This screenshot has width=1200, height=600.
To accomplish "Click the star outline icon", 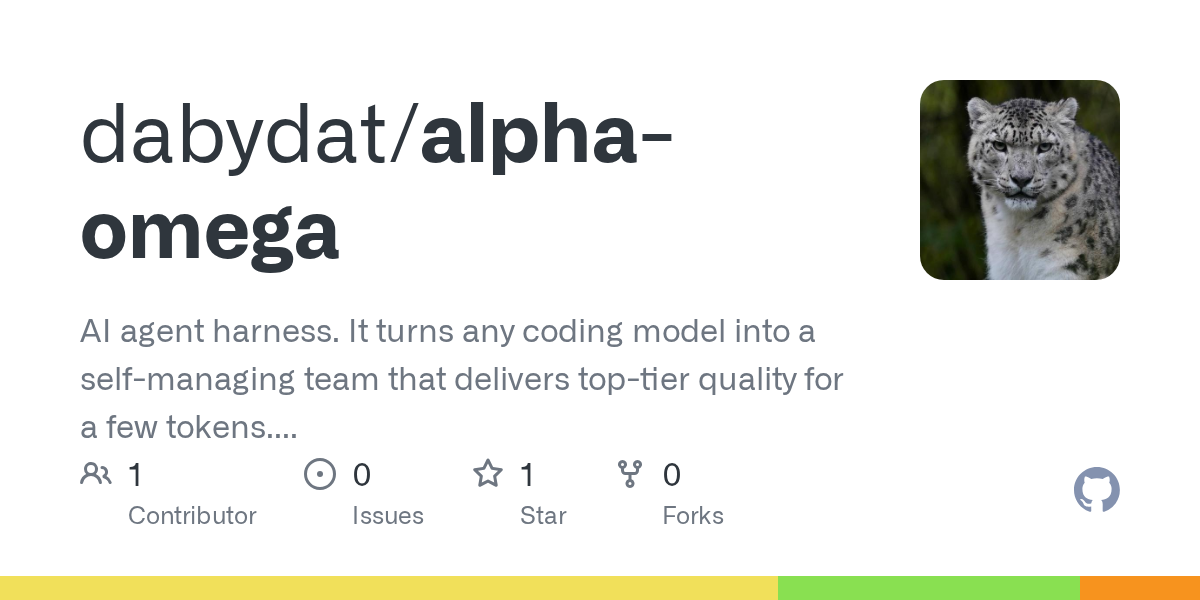I will pos(488,474).
